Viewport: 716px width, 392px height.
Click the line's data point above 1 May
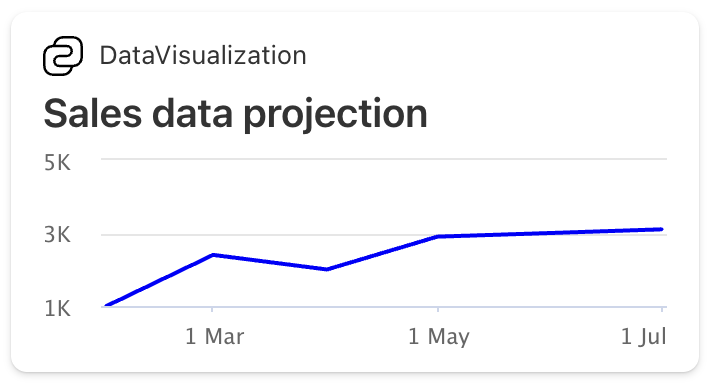click(x=438, y=237)
